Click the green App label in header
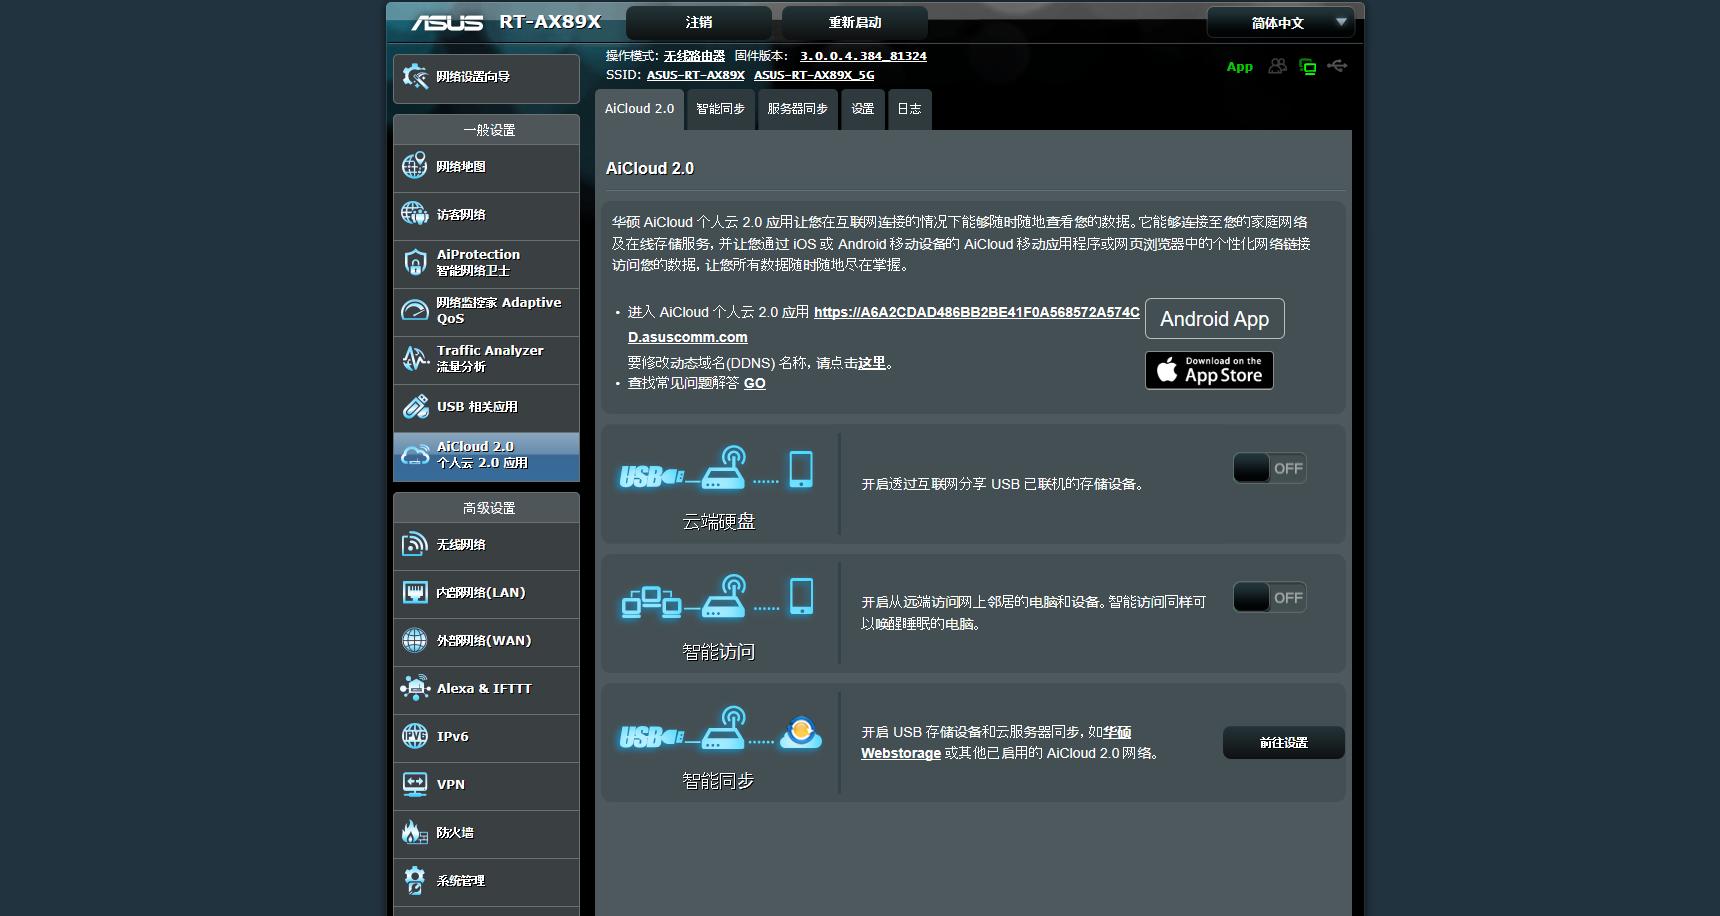The width and height of the screenshot is (1720, 916). point(1239,67)
